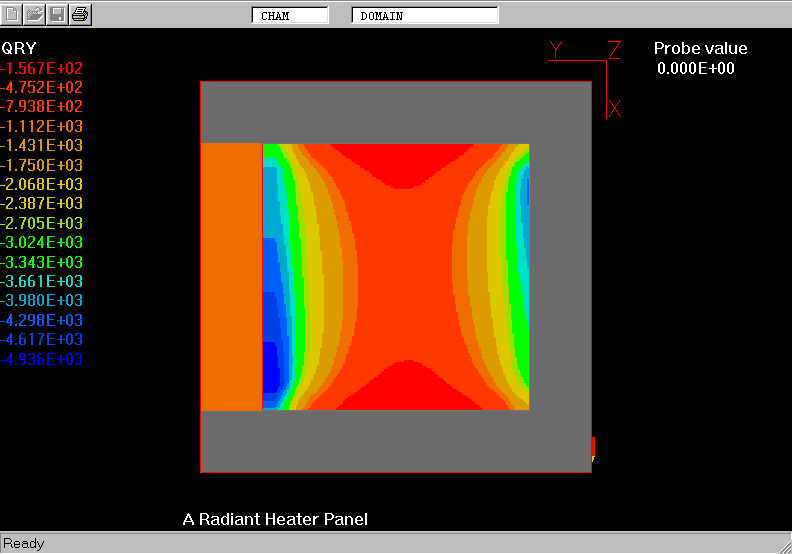Click the Probe value readout 0.000E+00
Screen dimensions: 792x554
click(696, 68)
